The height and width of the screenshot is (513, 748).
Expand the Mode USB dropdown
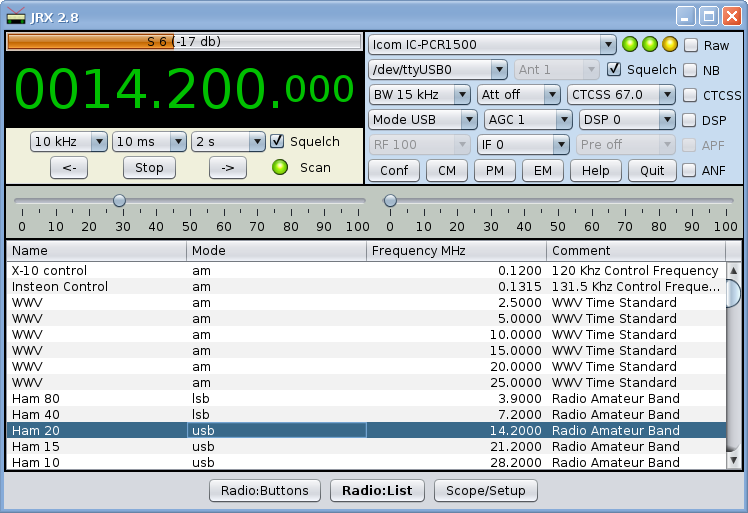click(422, 120)
